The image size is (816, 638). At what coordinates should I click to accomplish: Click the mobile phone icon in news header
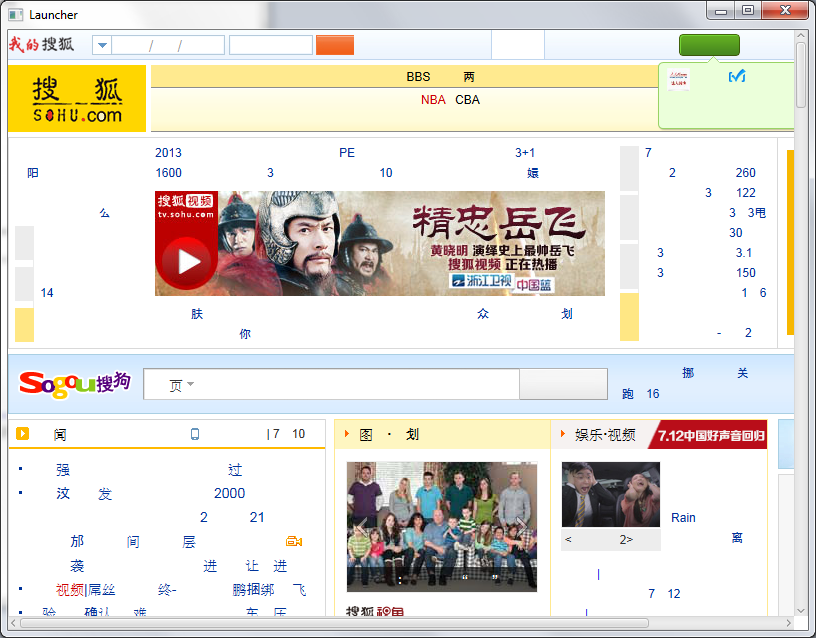tap(195, 434)
